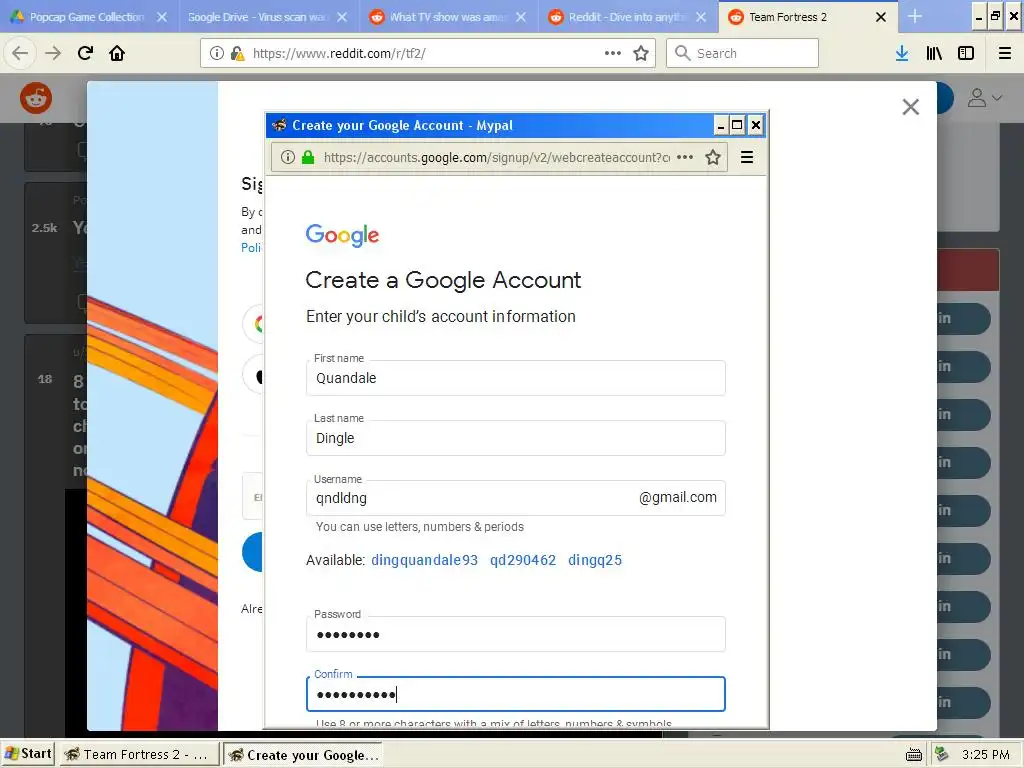
Task: Click the taskbar clock 3:25 PM
Action: (985, 755)
